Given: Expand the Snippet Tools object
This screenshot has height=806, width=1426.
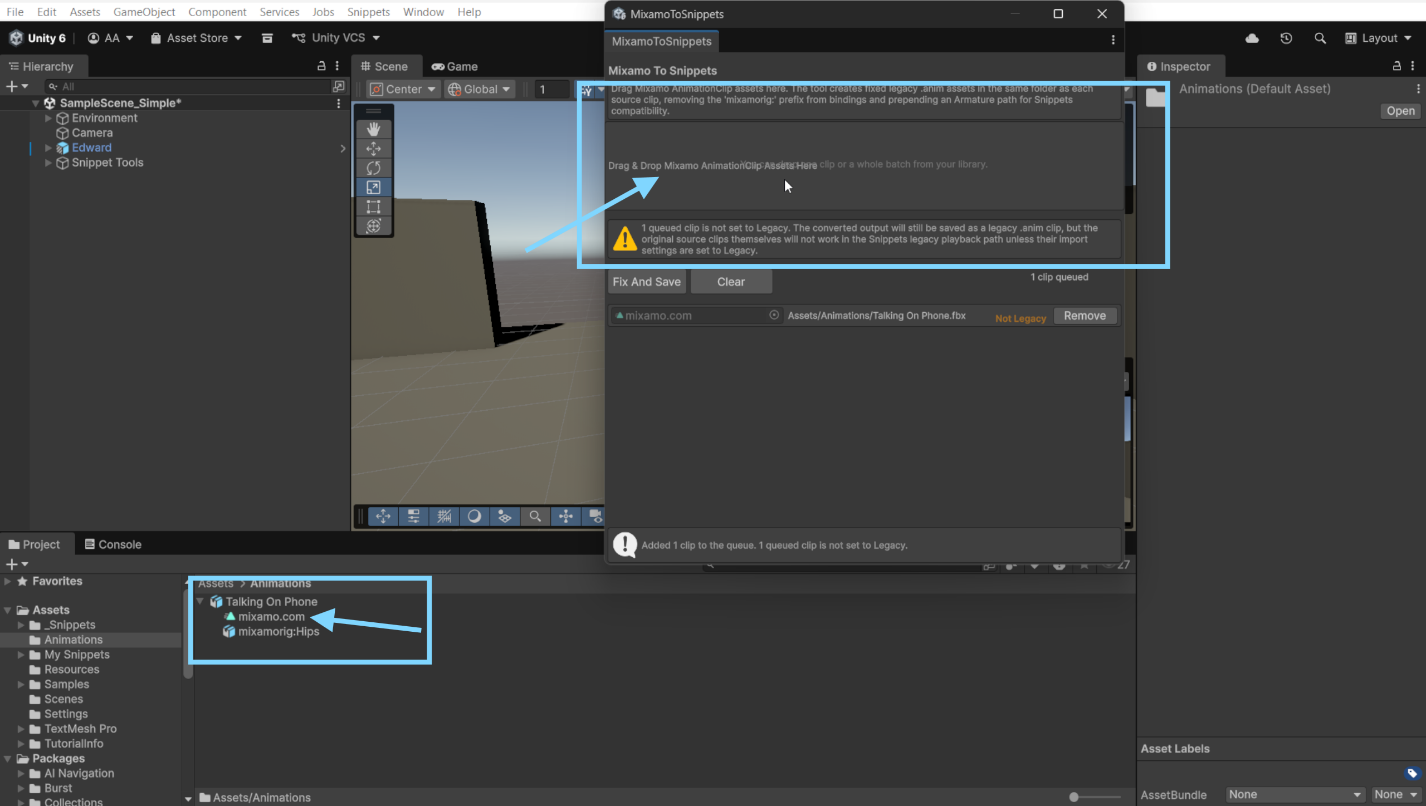Looking at the screenshot, I should [48, 163].
